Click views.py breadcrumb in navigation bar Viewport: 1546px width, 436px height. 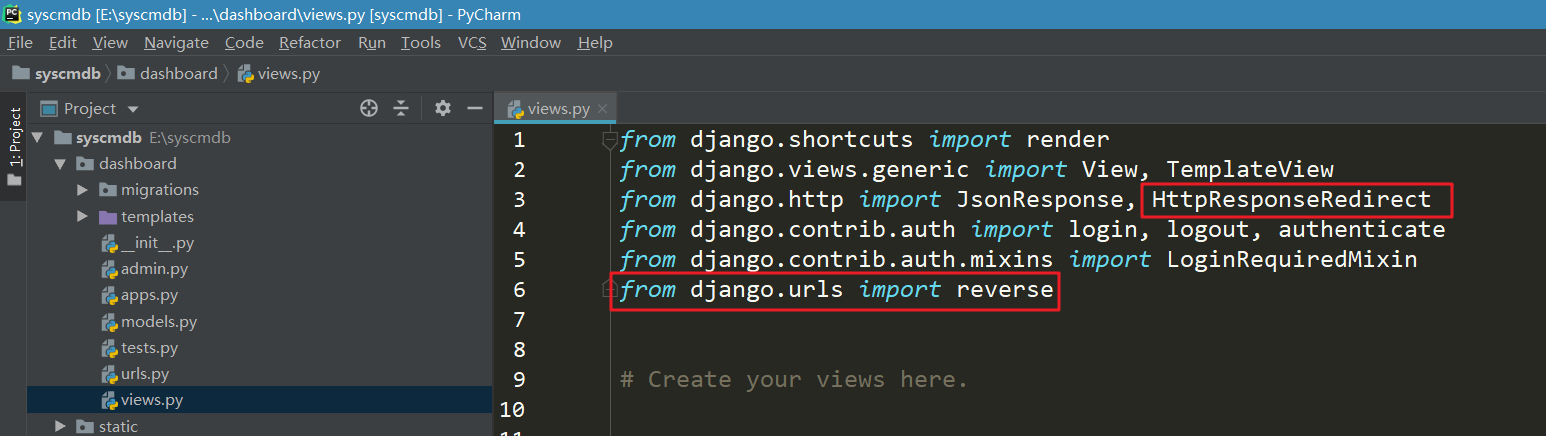(278, 73)
